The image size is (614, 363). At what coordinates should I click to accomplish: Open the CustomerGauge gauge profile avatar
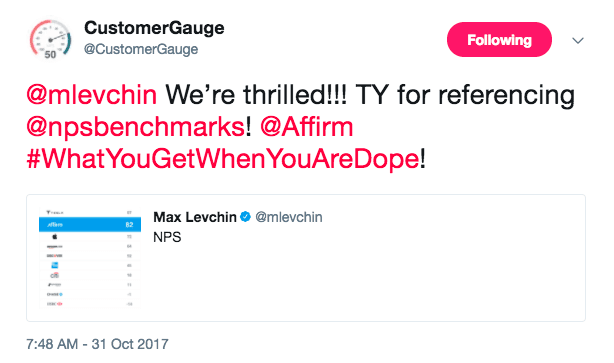coord(50,40)
